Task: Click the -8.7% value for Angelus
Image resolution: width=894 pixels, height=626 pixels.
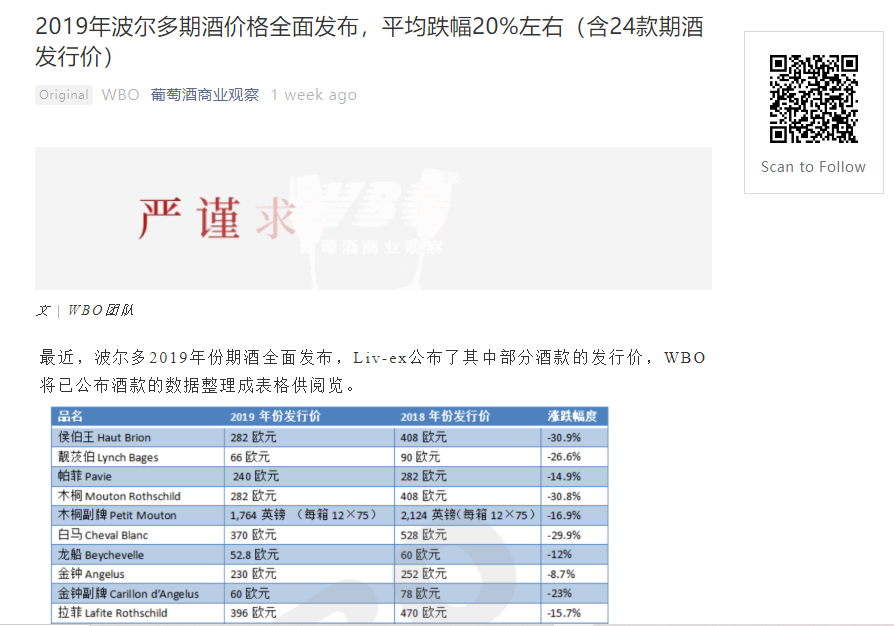Action: [561, 574]
